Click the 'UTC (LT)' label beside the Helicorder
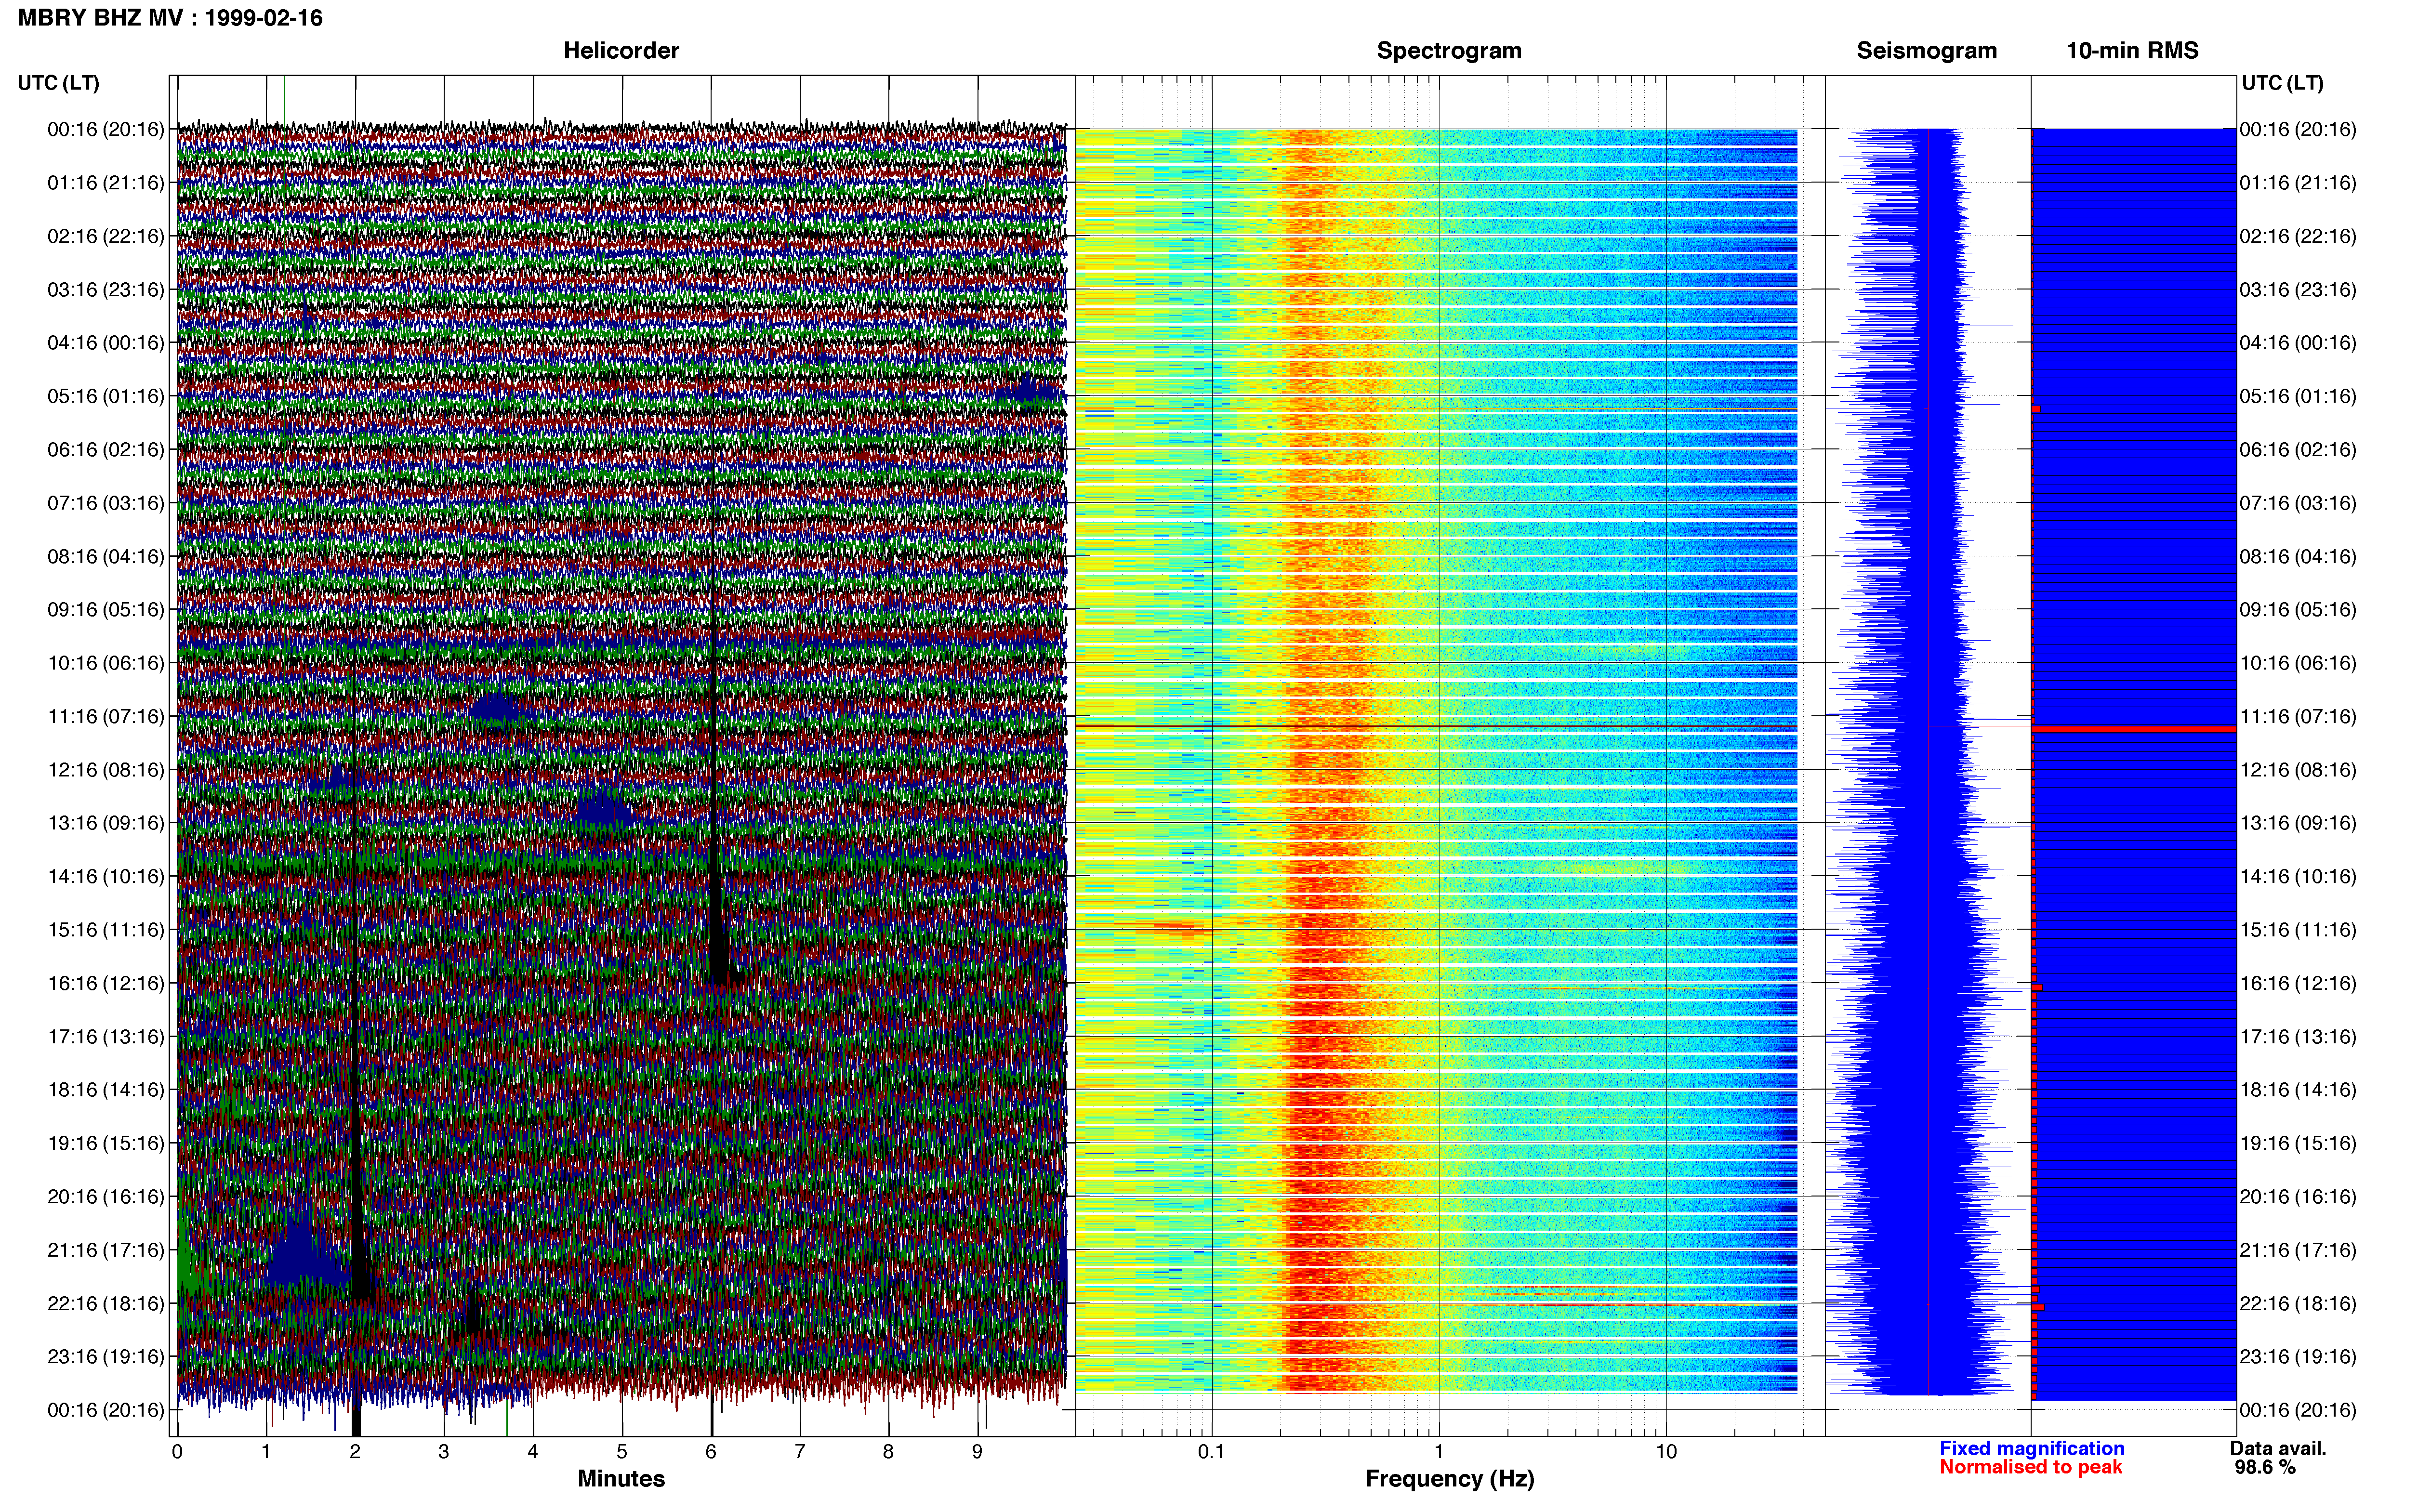2418x1512 pixels. (58, 83)
